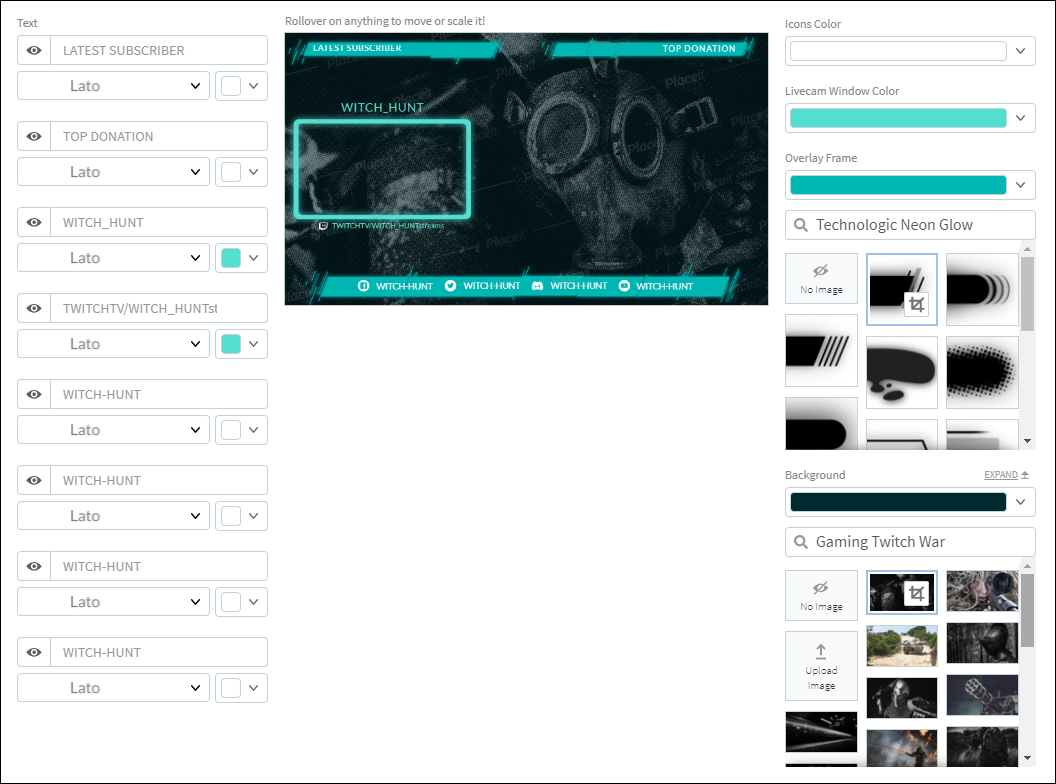
Task: Hide the WITCH_HUNT text with eye icon
Action: pyautogui.click(x=34, y=222)
